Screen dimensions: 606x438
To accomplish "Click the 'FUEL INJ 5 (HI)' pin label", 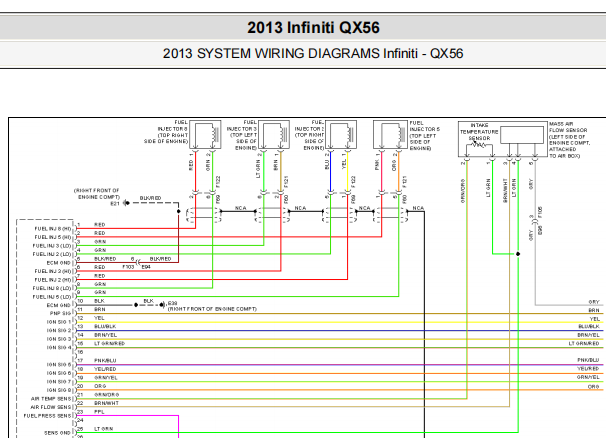I will click(x=53, y=237).
